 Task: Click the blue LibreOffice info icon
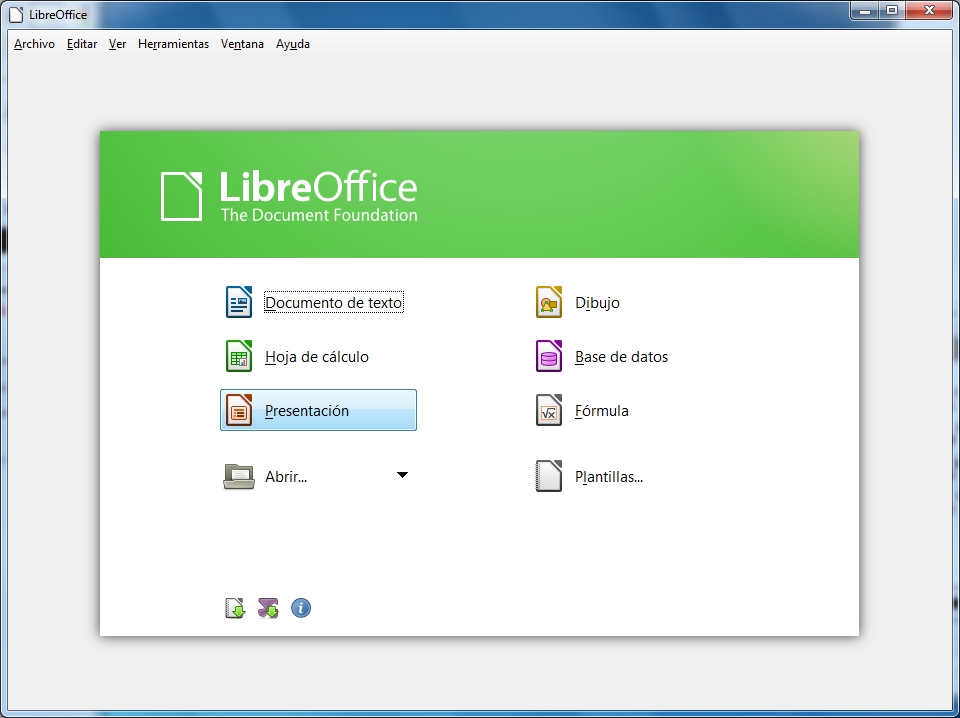tap(300, 607)
